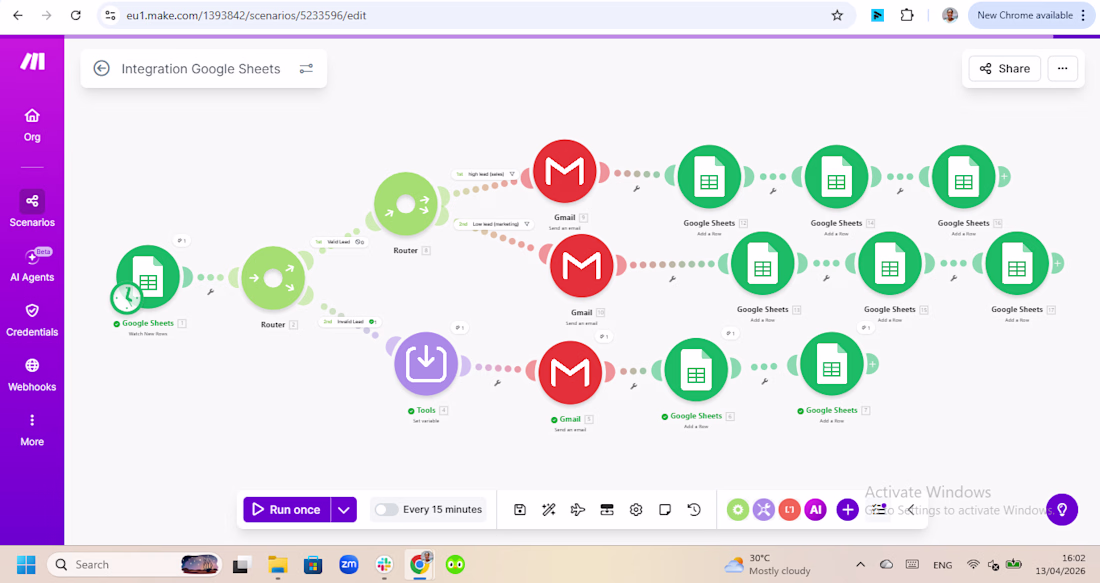Open scenario inputs and outputs icon

[607, 510]
